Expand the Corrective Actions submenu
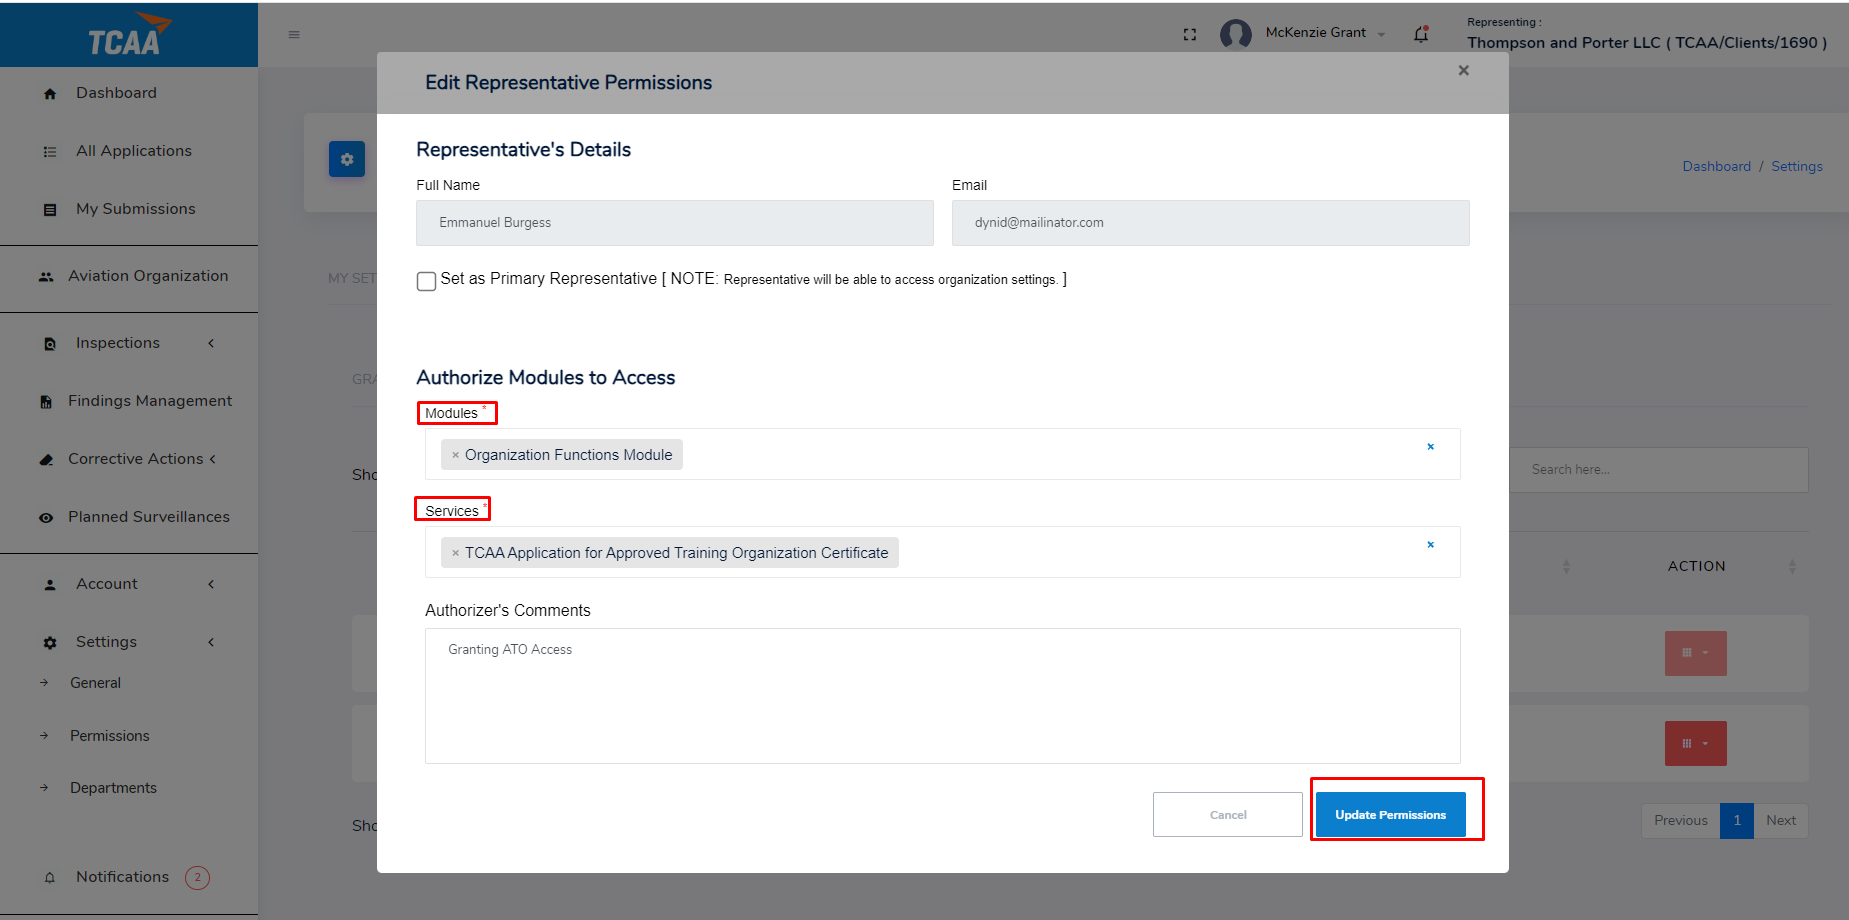 click(x=212, y=459)
